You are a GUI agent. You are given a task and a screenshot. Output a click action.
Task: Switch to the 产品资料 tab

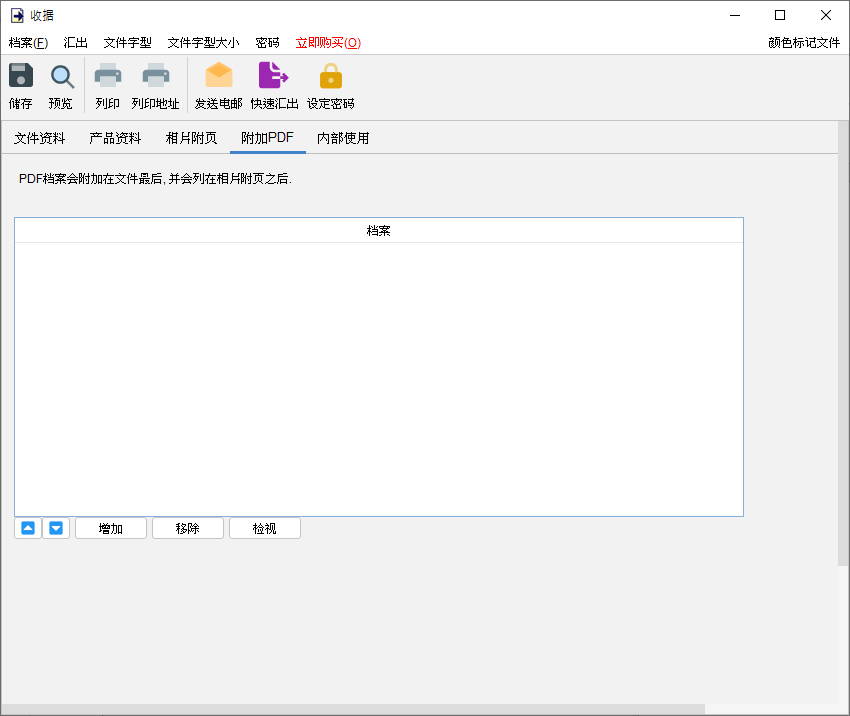tap(115, 138)
